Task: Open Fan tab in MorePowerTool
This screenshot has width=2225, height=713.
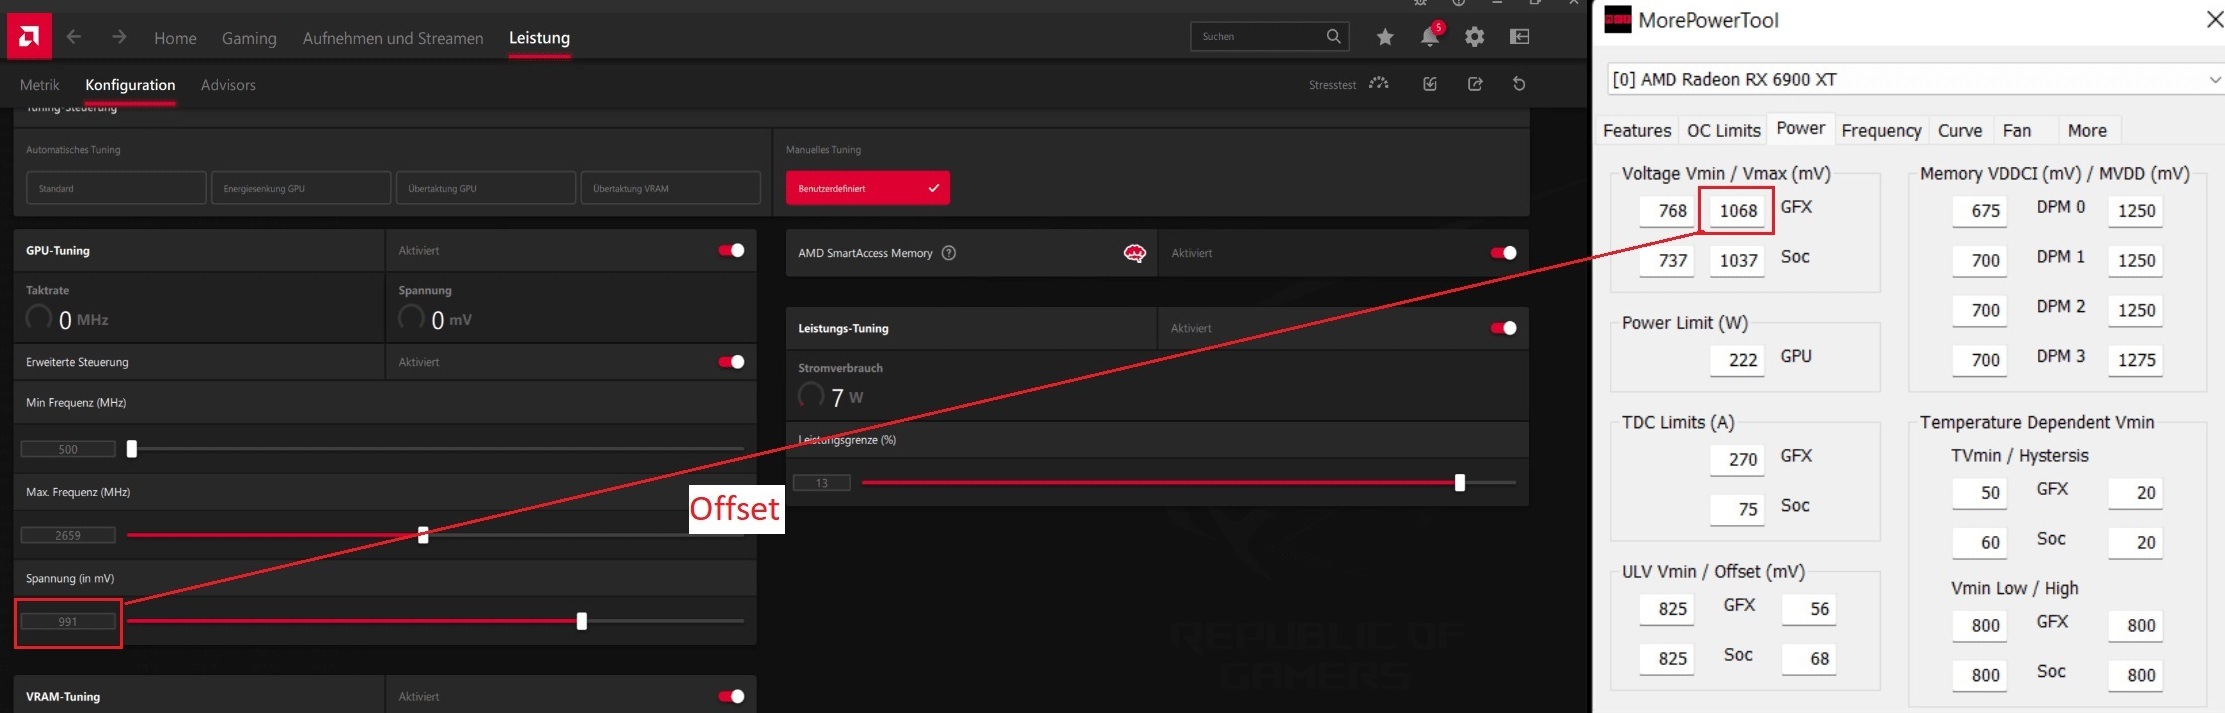Action: (2017, 130)
